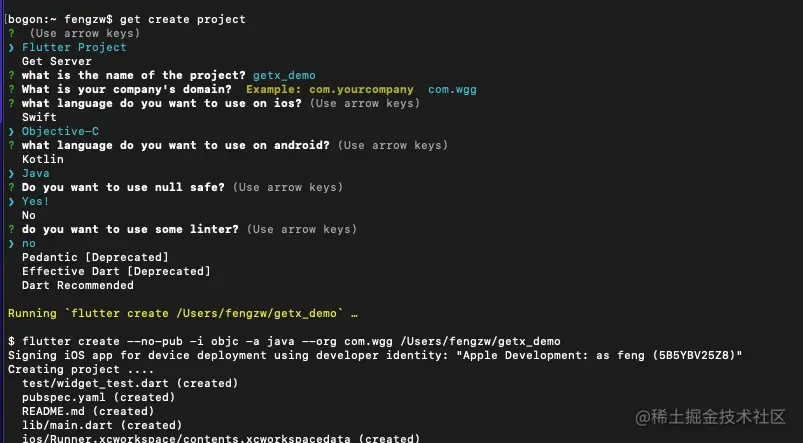
Task: Choose No for null safe
Action: 29,215
